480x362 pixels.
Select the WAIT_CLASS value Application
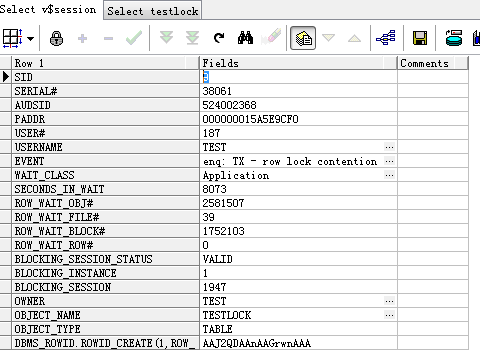(236, 175)
